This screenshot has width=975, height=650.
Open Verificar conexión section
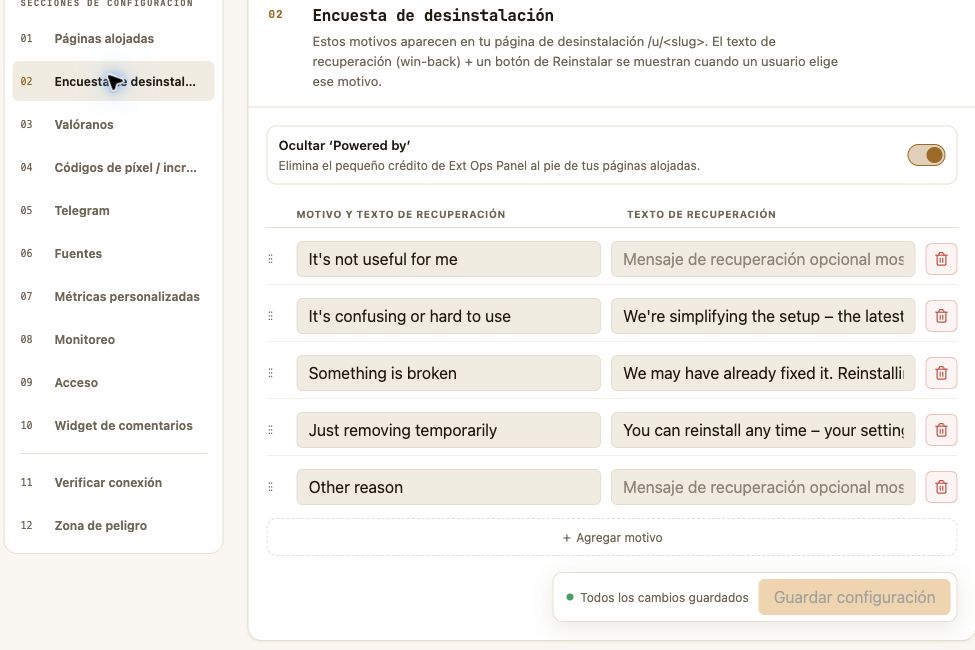coord(113,482)
